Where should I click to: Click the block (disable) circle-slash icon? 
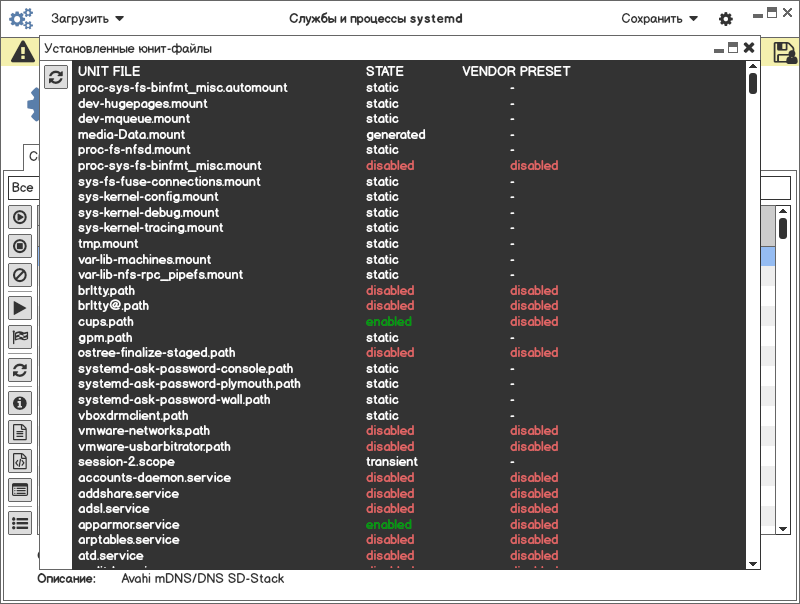click(20, 274)
